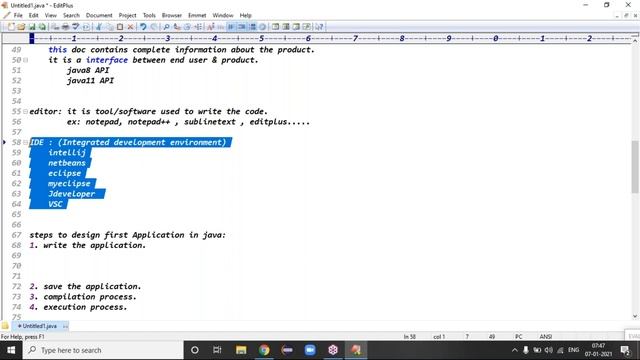Save the file using the Save icon
640x360 pixels.
31,27
